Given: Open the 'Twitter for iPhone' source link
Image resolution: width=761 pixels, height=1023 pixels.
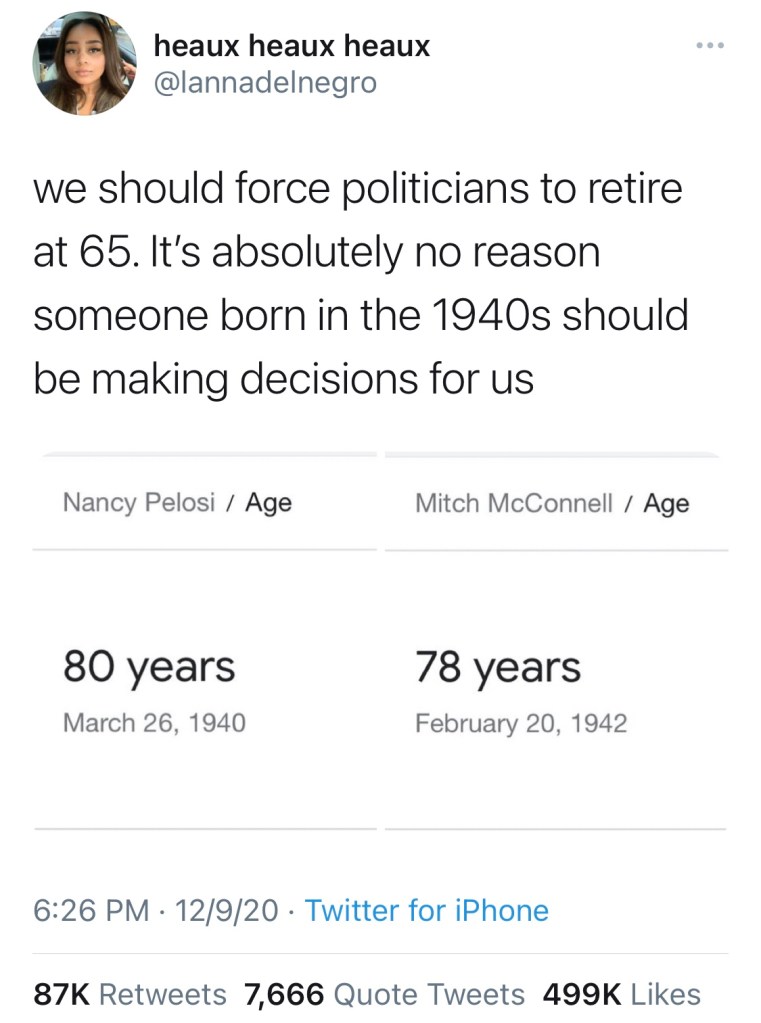Looking at the screenshot, I should coord(426,911).
